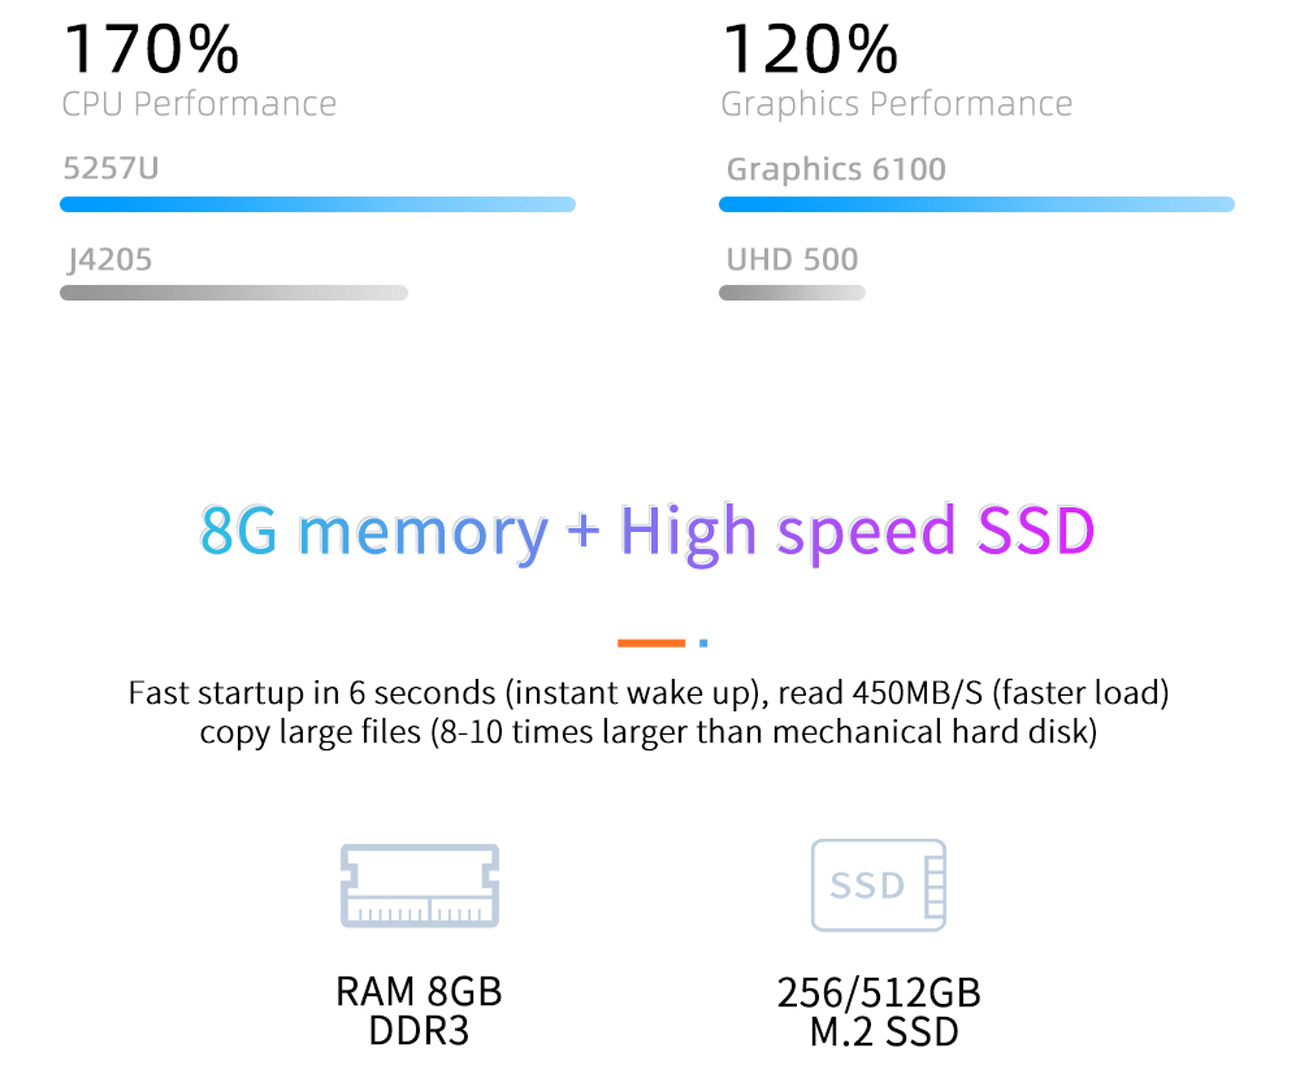
Task: Click the blue 5257U performance bar
Action: pos(318,204)
